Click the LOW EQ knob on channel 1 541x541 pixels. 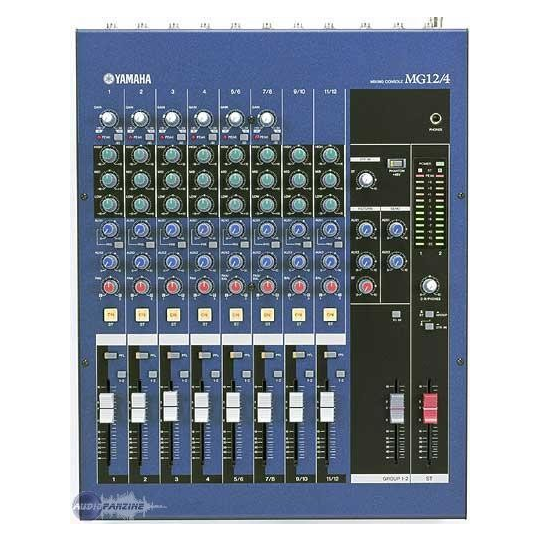click(109, 204)
